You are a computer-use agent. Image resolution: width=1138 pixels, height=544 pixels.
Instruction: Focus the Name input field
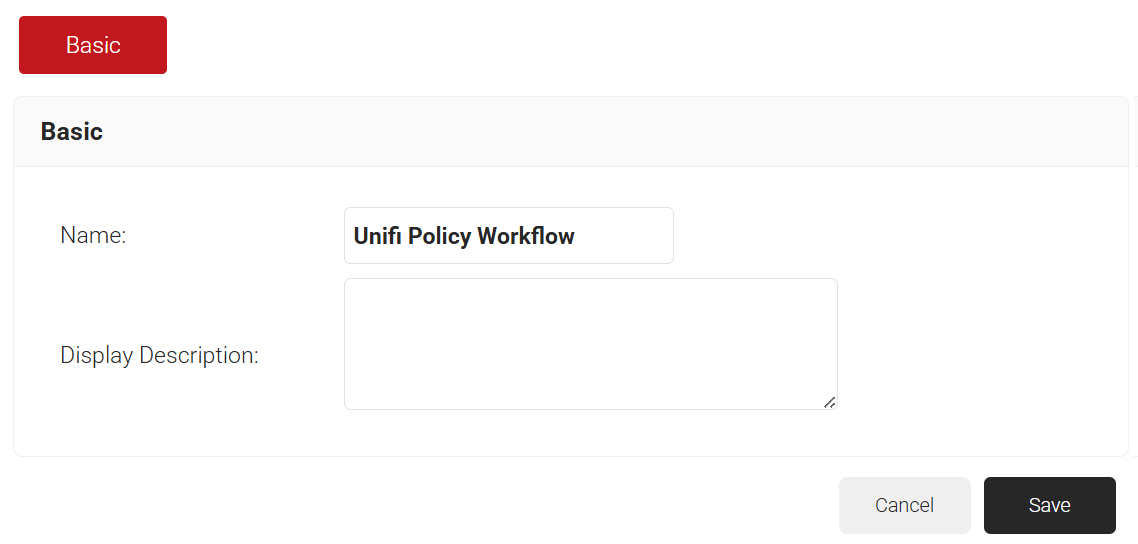tap(508, 236)
